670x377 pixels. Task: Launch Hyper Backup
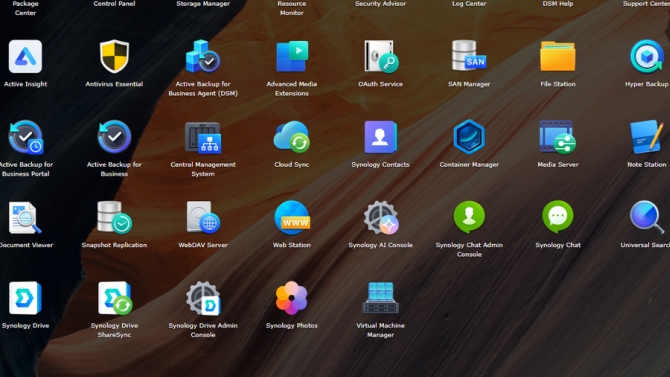(x=646, y=57)
